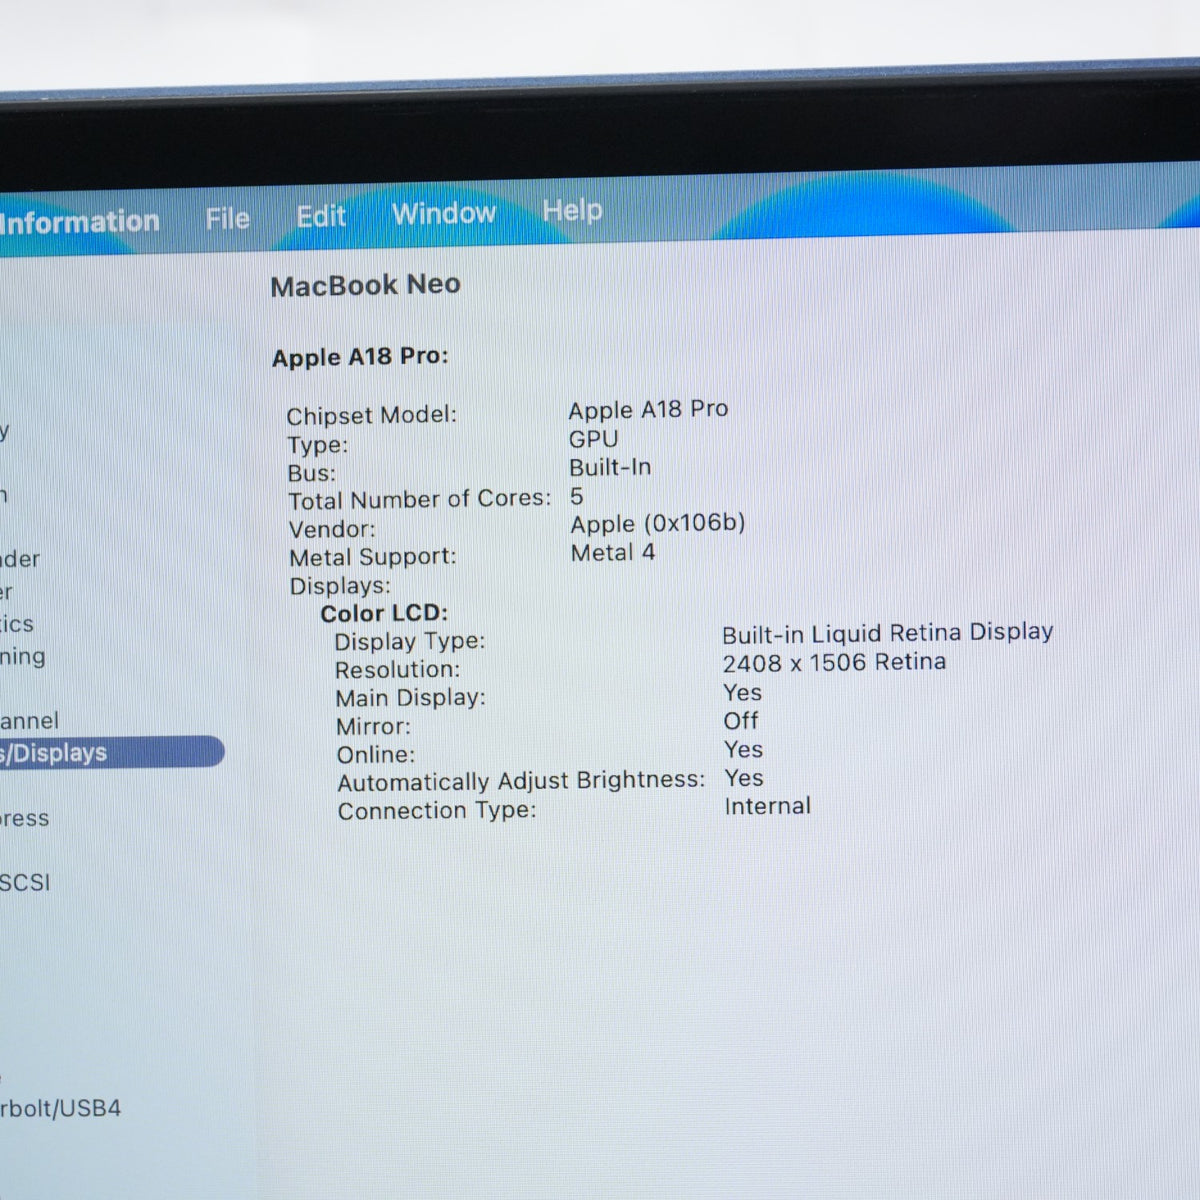This screenshot has height=1200, width=1200.
Task: Select the sidebar row ending in 'tics'
Action: [x=17, y=624]
